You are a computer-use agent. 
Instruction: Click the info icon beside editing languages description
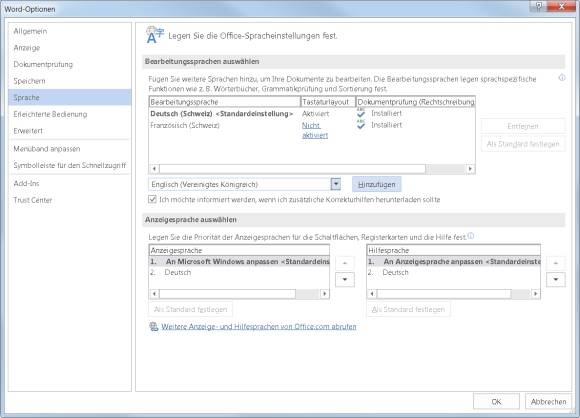pos(562,78)
